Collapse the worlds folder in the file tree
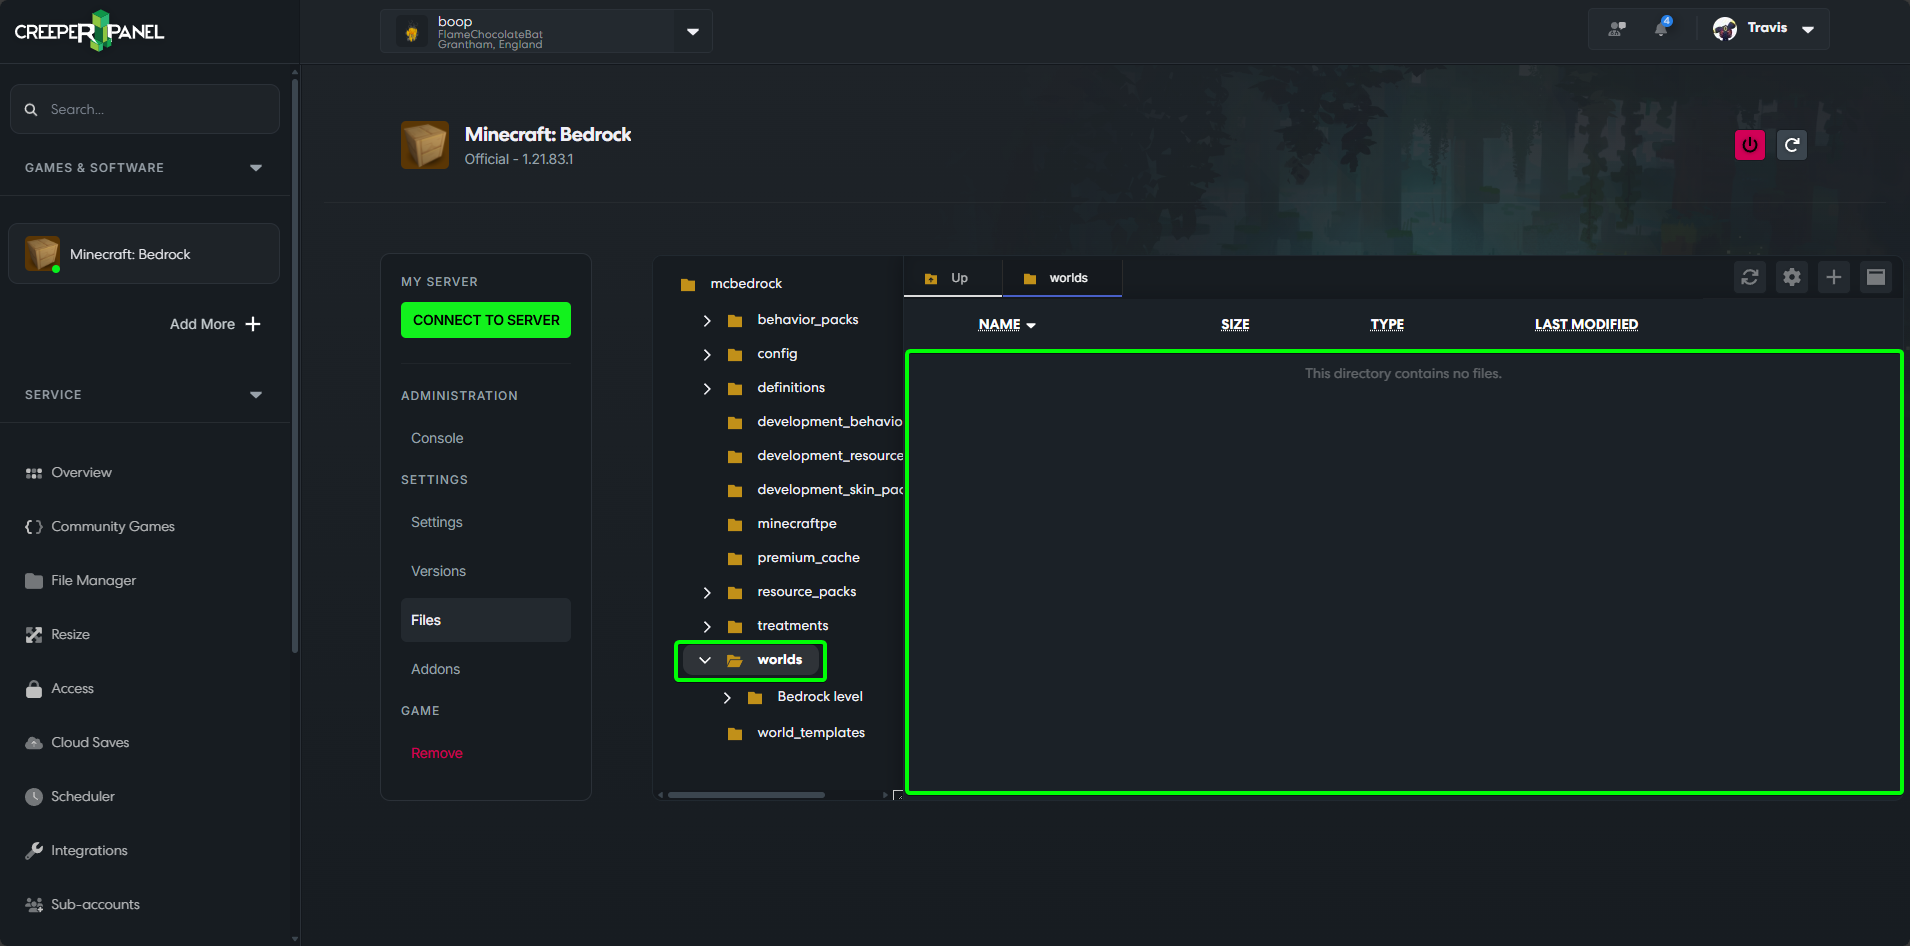This screenshot has width=1910, height=946. [x=706, y=660]
